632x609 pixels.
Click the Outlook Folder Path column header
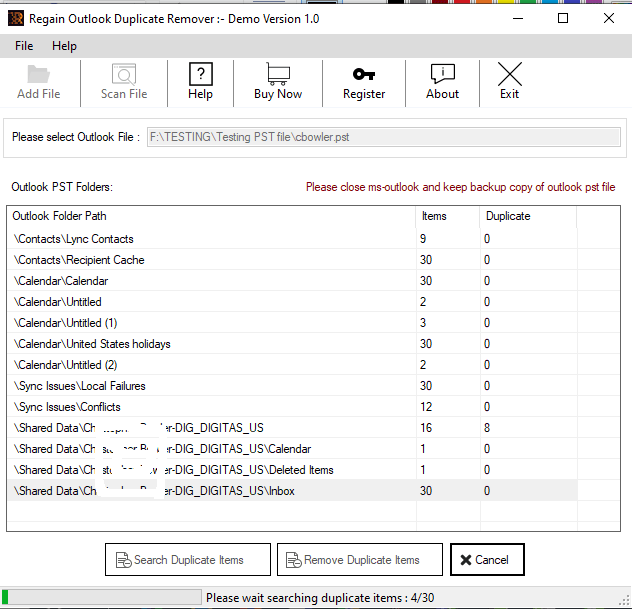coord(211,216)
